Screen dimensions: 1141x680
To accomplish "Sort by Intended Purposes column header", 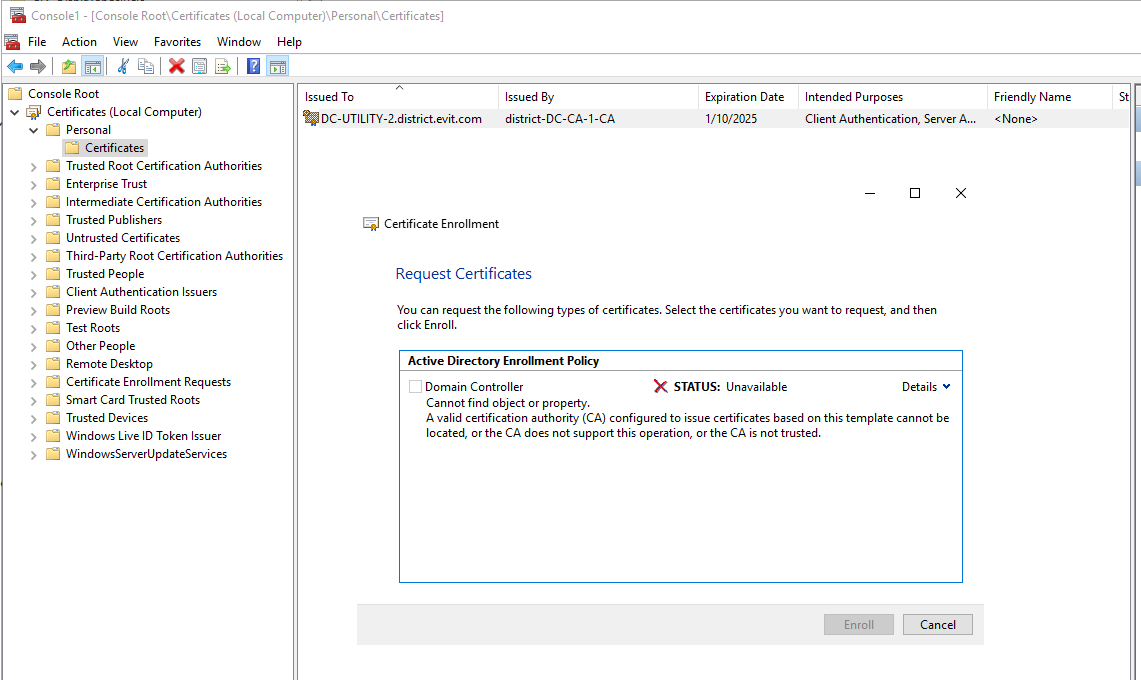I will pyautogui.click(x=893, y=97).
